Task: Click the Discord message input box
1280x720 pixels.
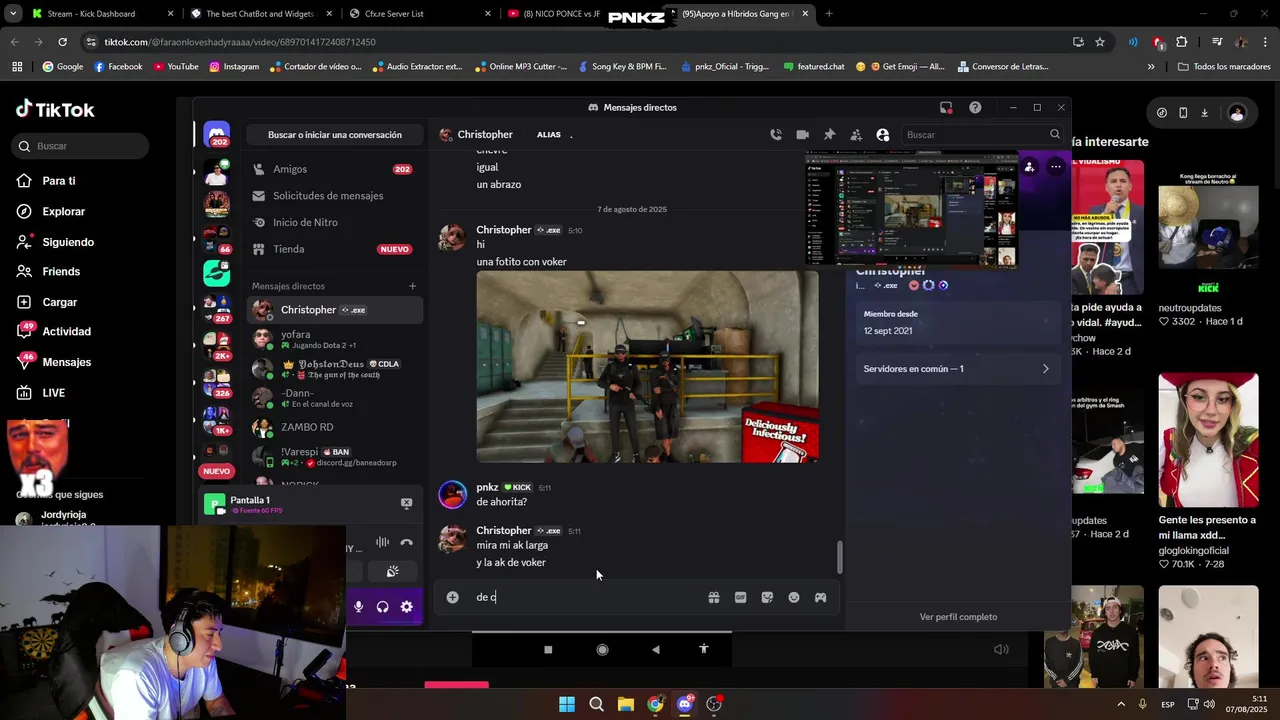Action: (585, 597)
